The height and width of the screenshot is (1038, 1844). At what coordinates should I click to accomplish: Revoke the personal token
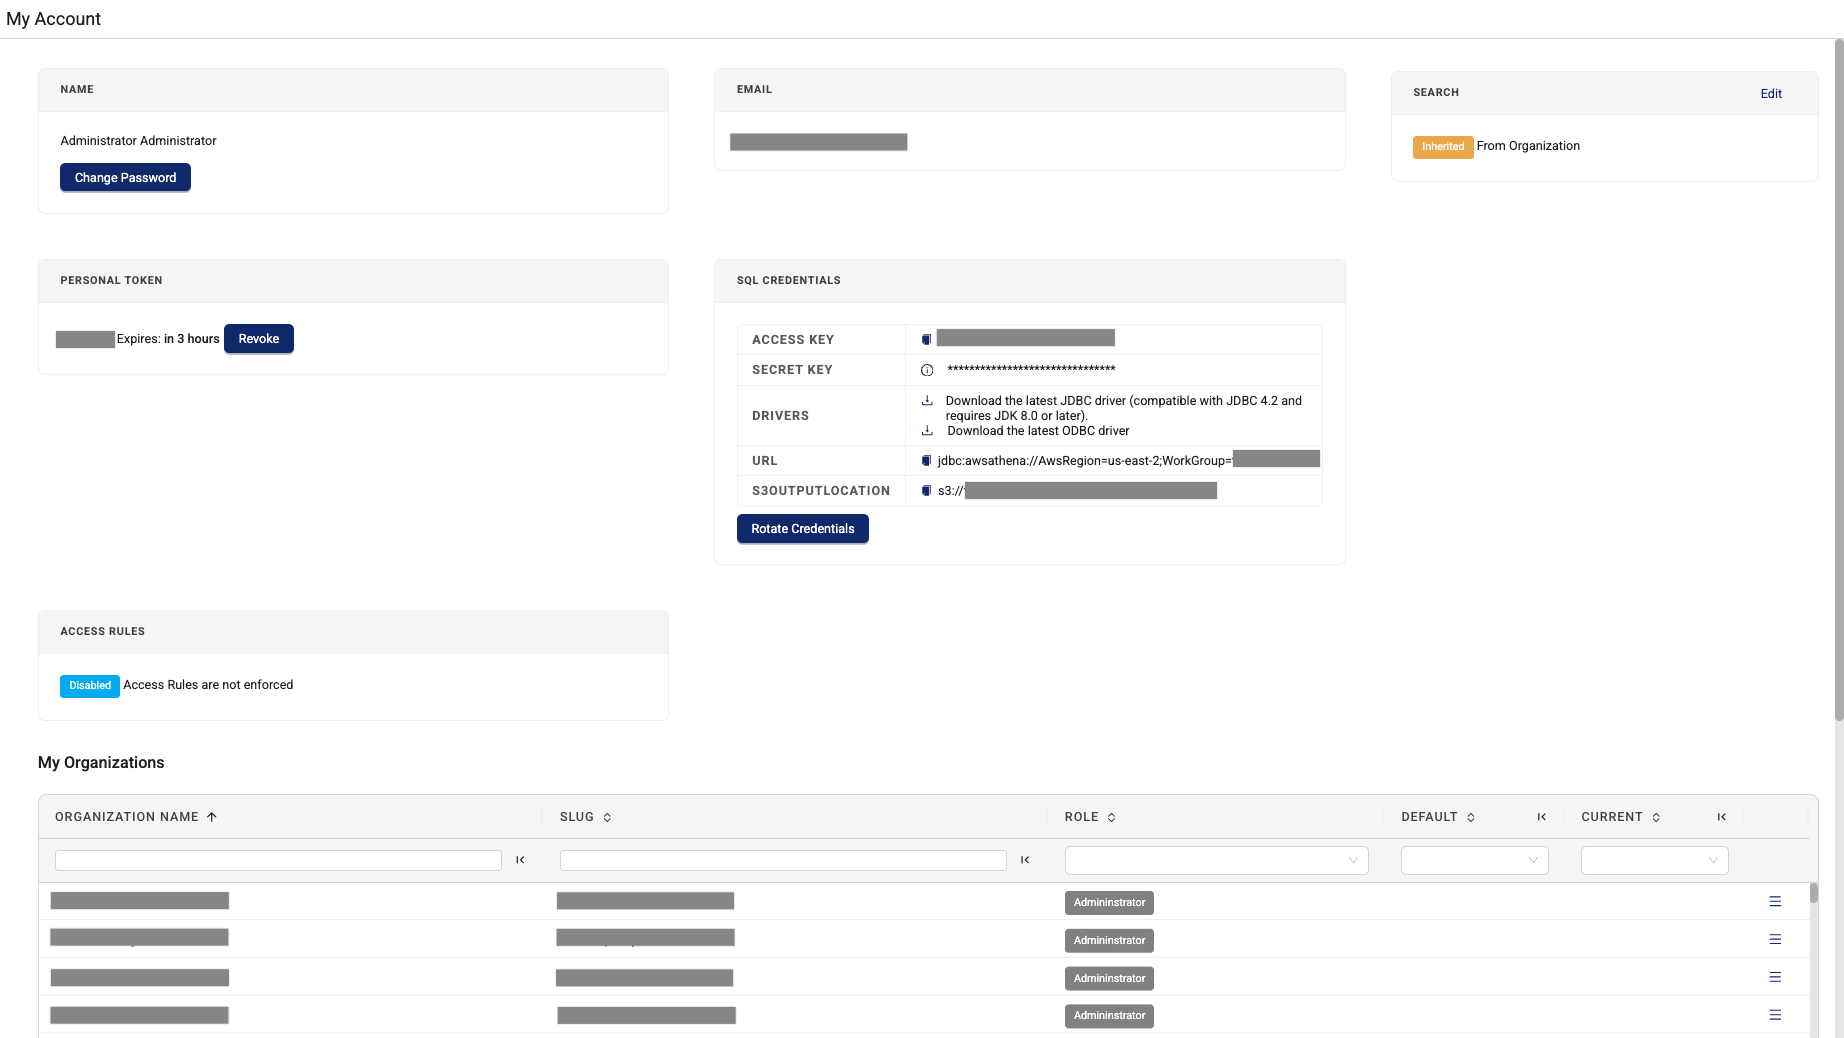pyautogui.click(x=259, y=339)
